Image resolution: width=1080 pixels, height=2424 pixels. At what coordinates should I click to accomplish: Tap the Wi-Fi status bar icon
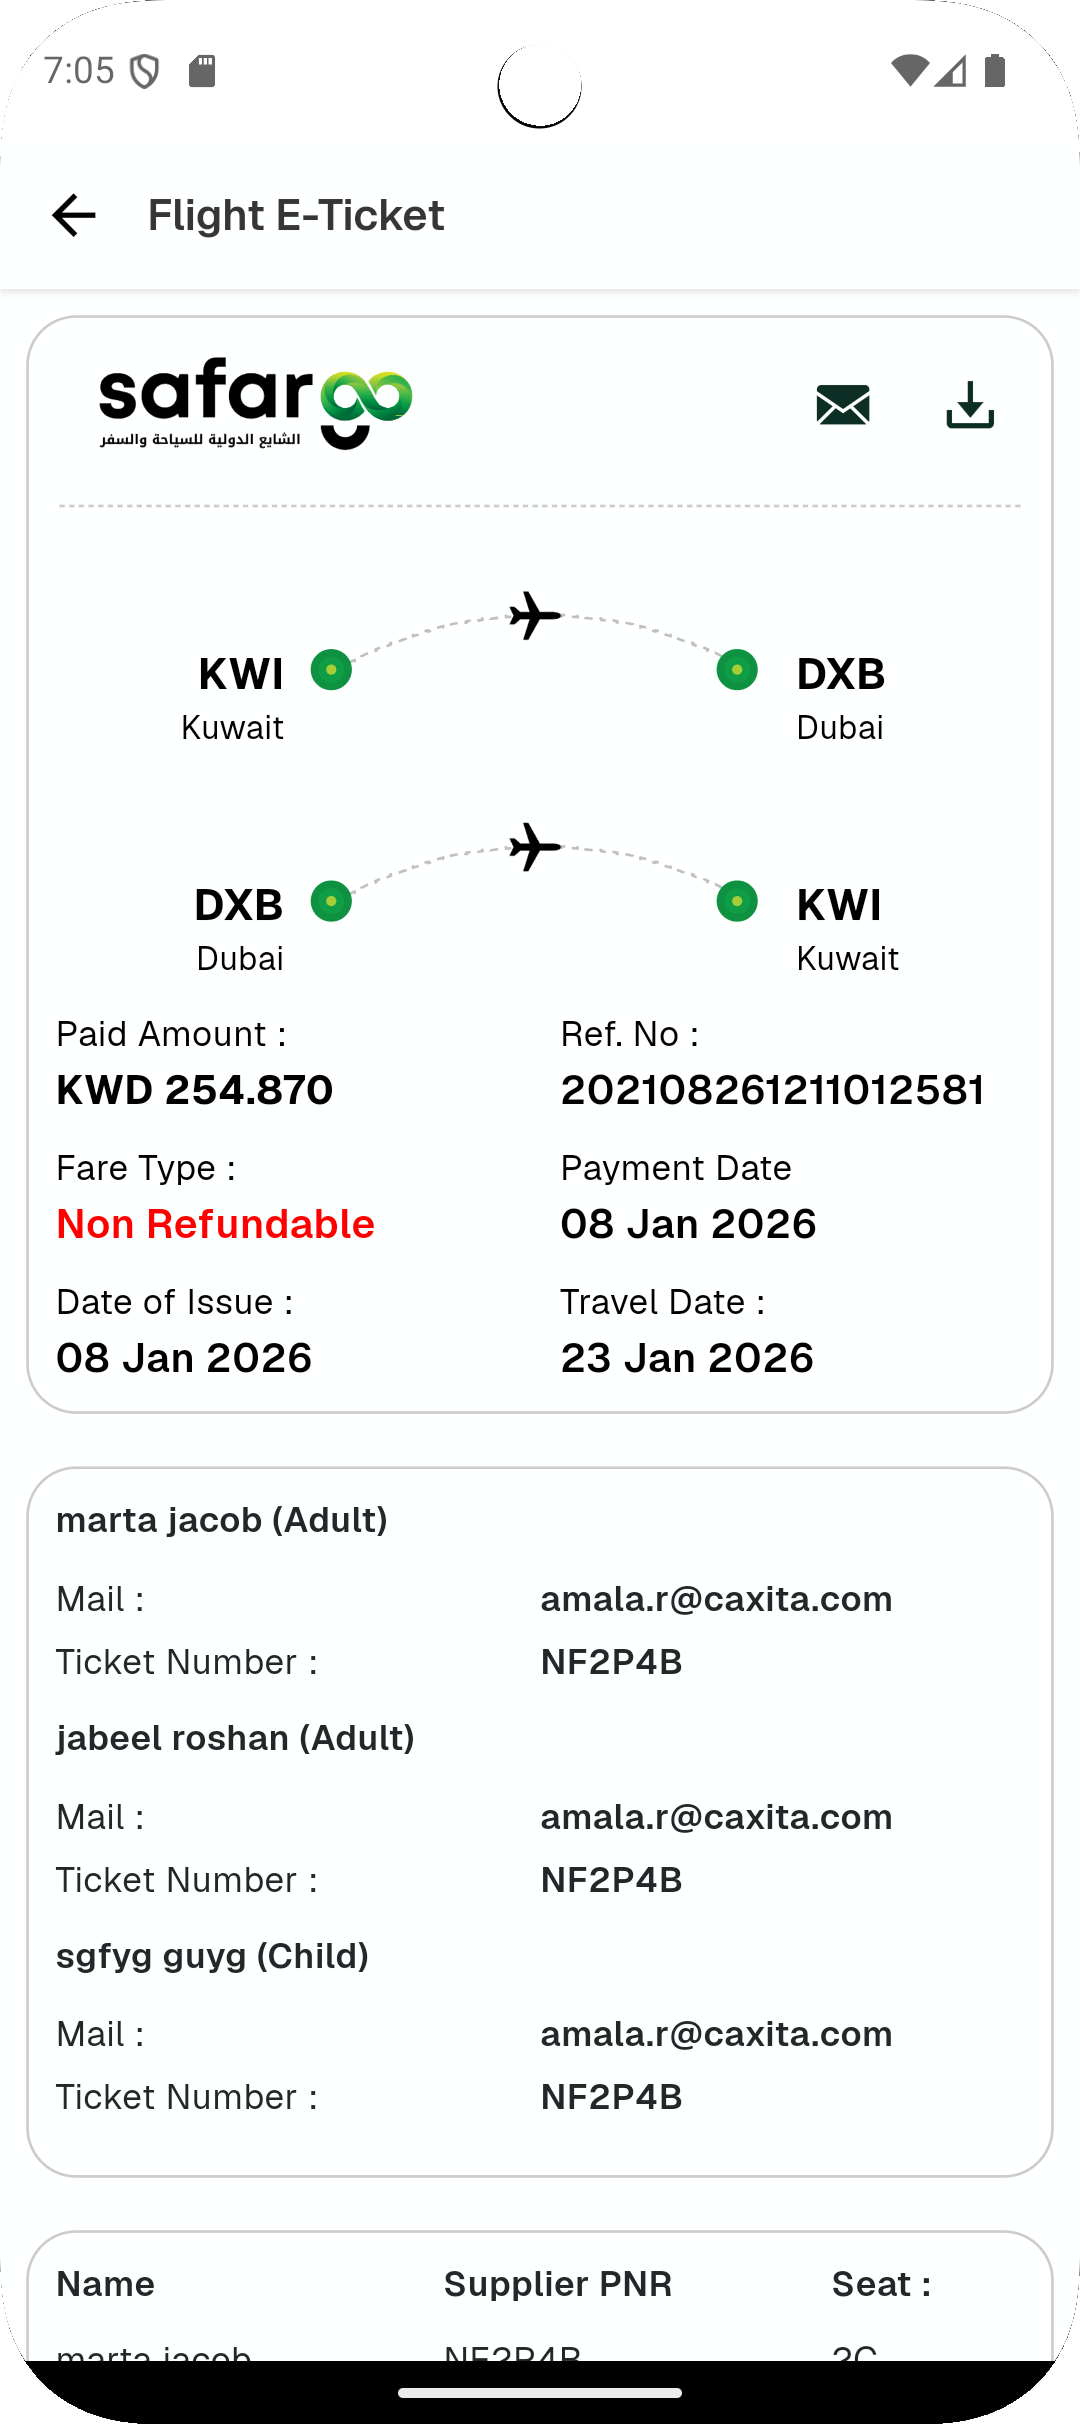pyautogui.click(x=909, y=71)
